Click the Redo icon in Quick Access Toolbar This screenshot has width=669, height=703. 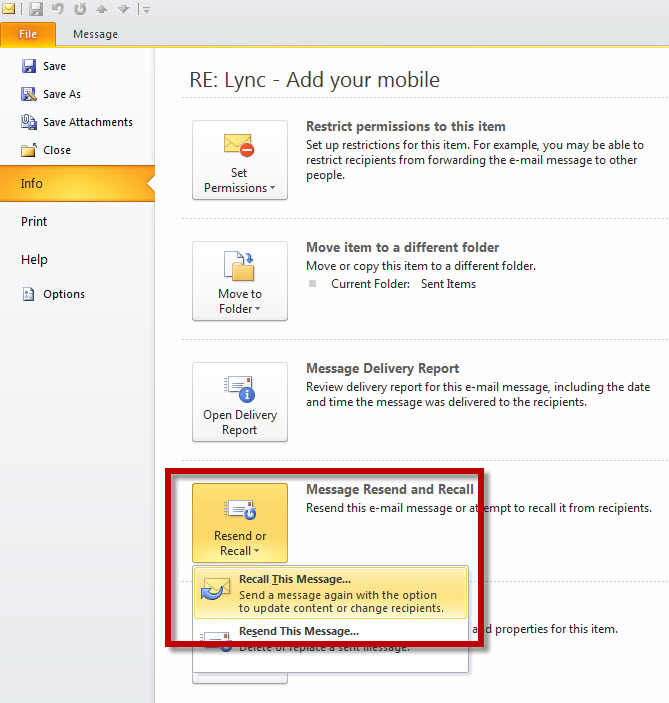pyautogui.click(x=80, y=9)
